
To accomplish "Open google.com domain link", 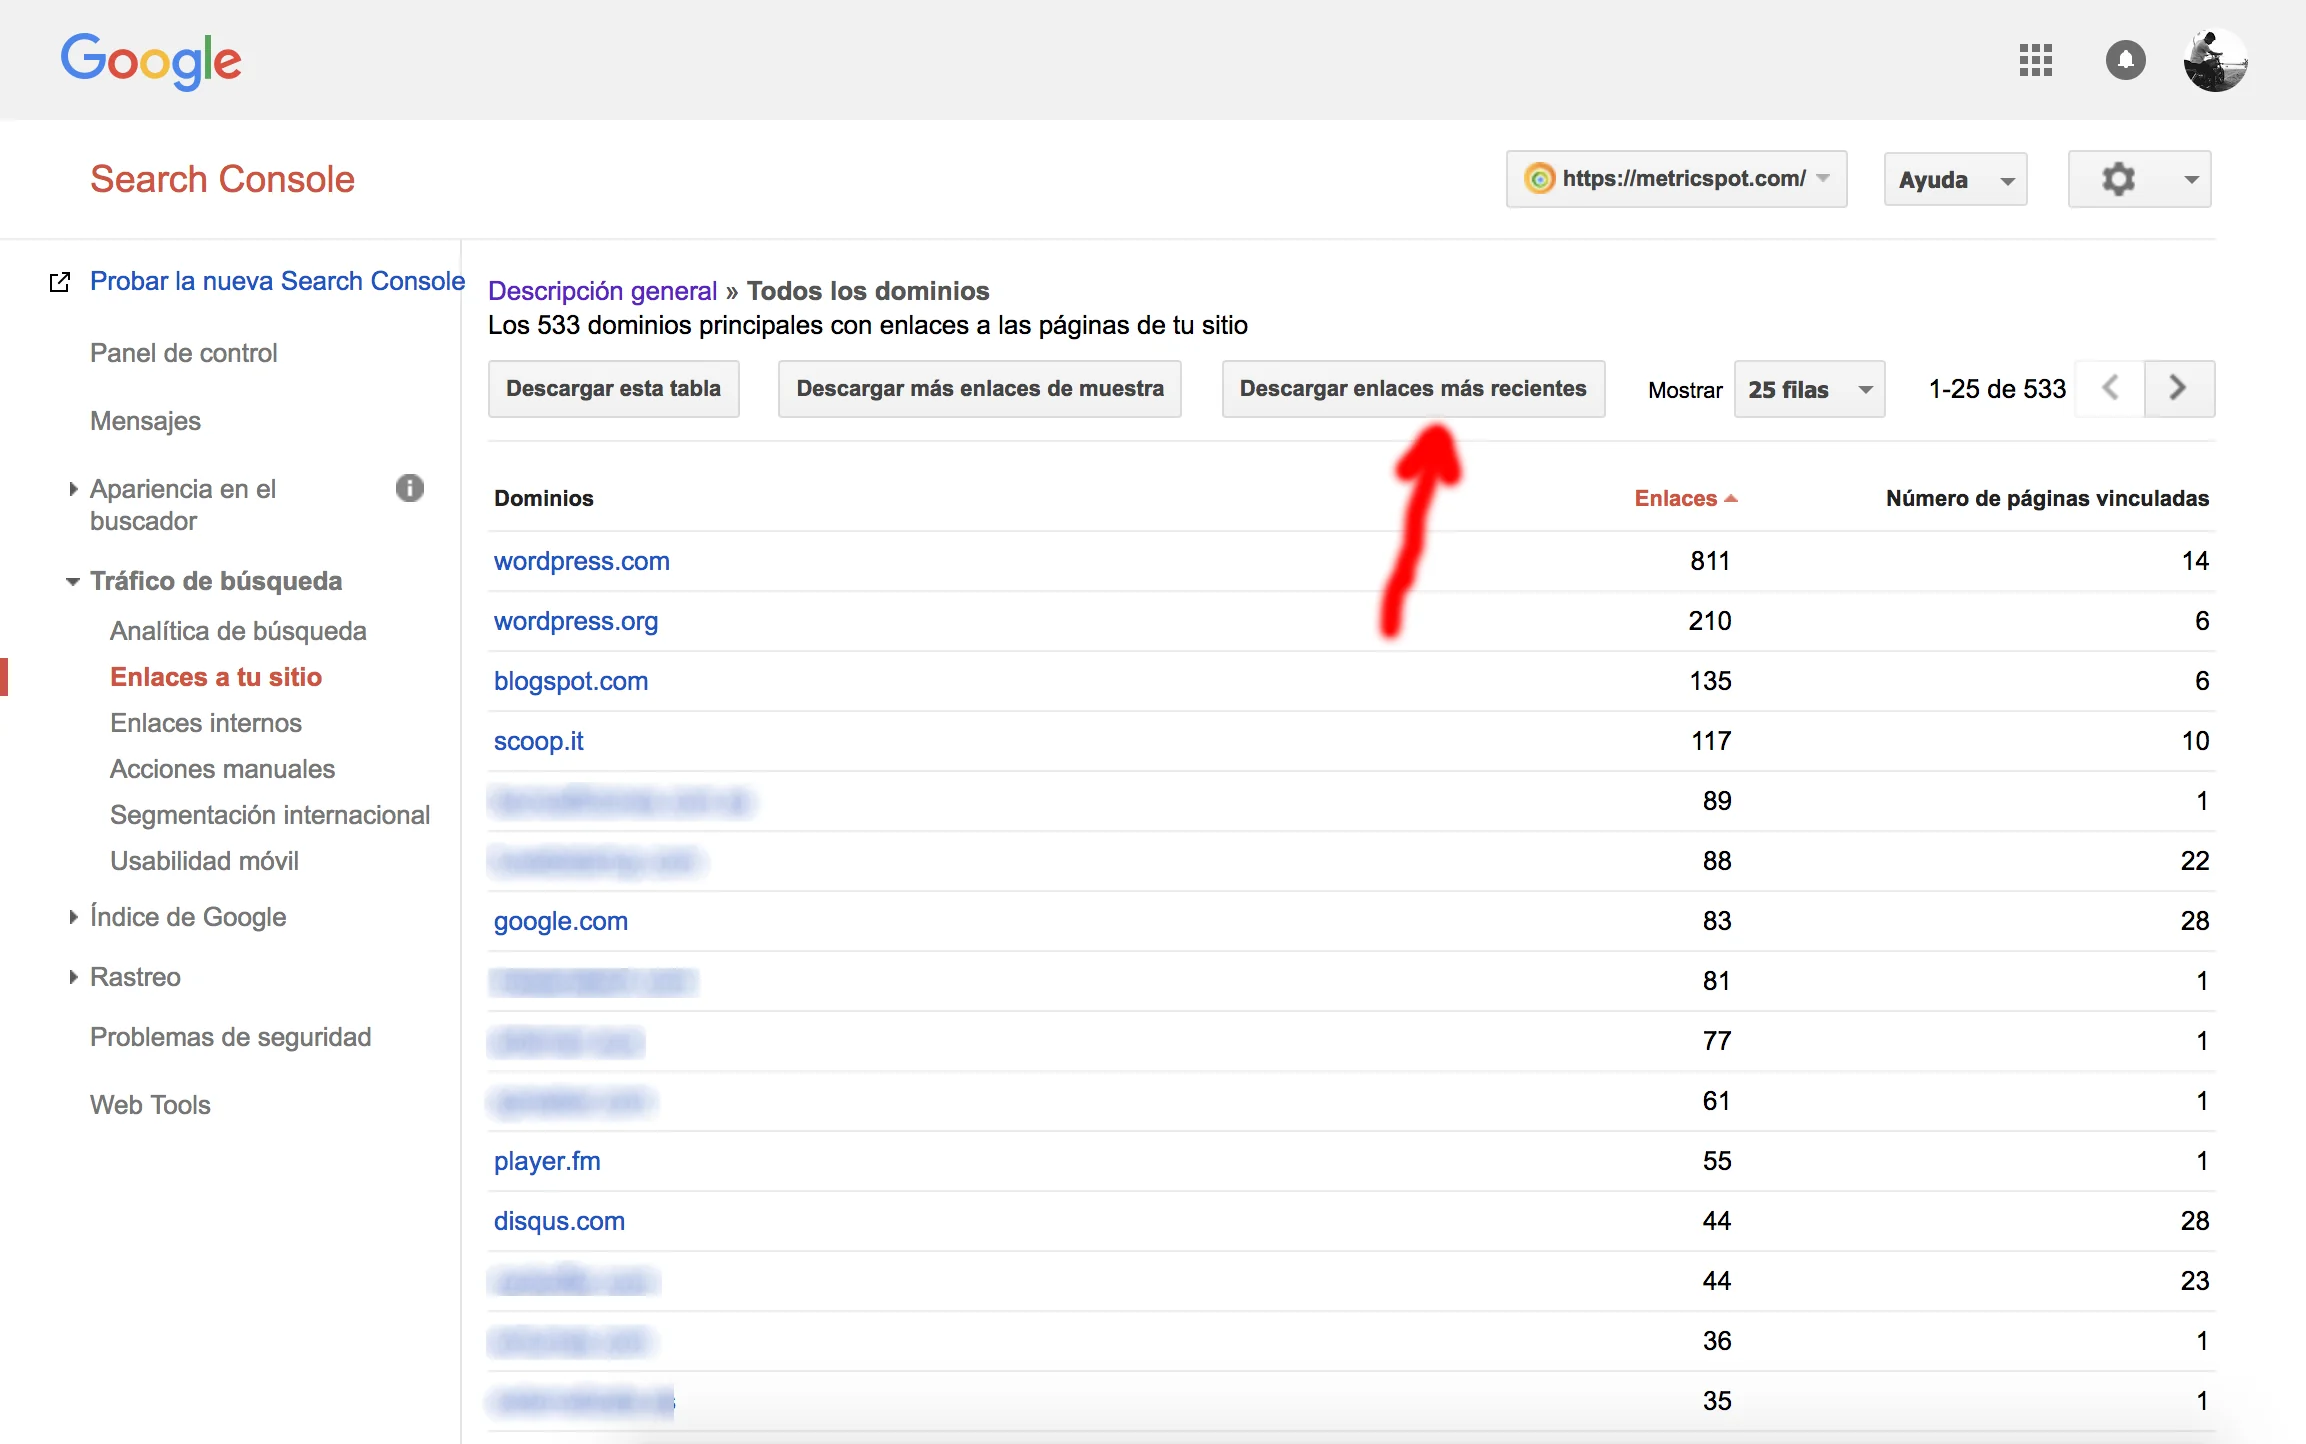I will (x=561, y=921).
